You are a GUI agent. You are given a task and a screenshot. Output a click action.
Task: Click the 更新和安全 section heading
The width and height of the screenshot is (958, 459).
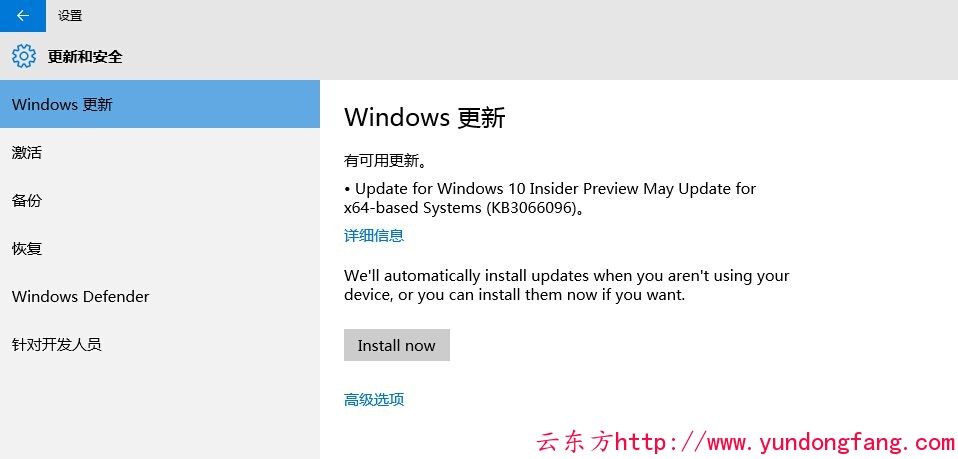tap(85, 57)
